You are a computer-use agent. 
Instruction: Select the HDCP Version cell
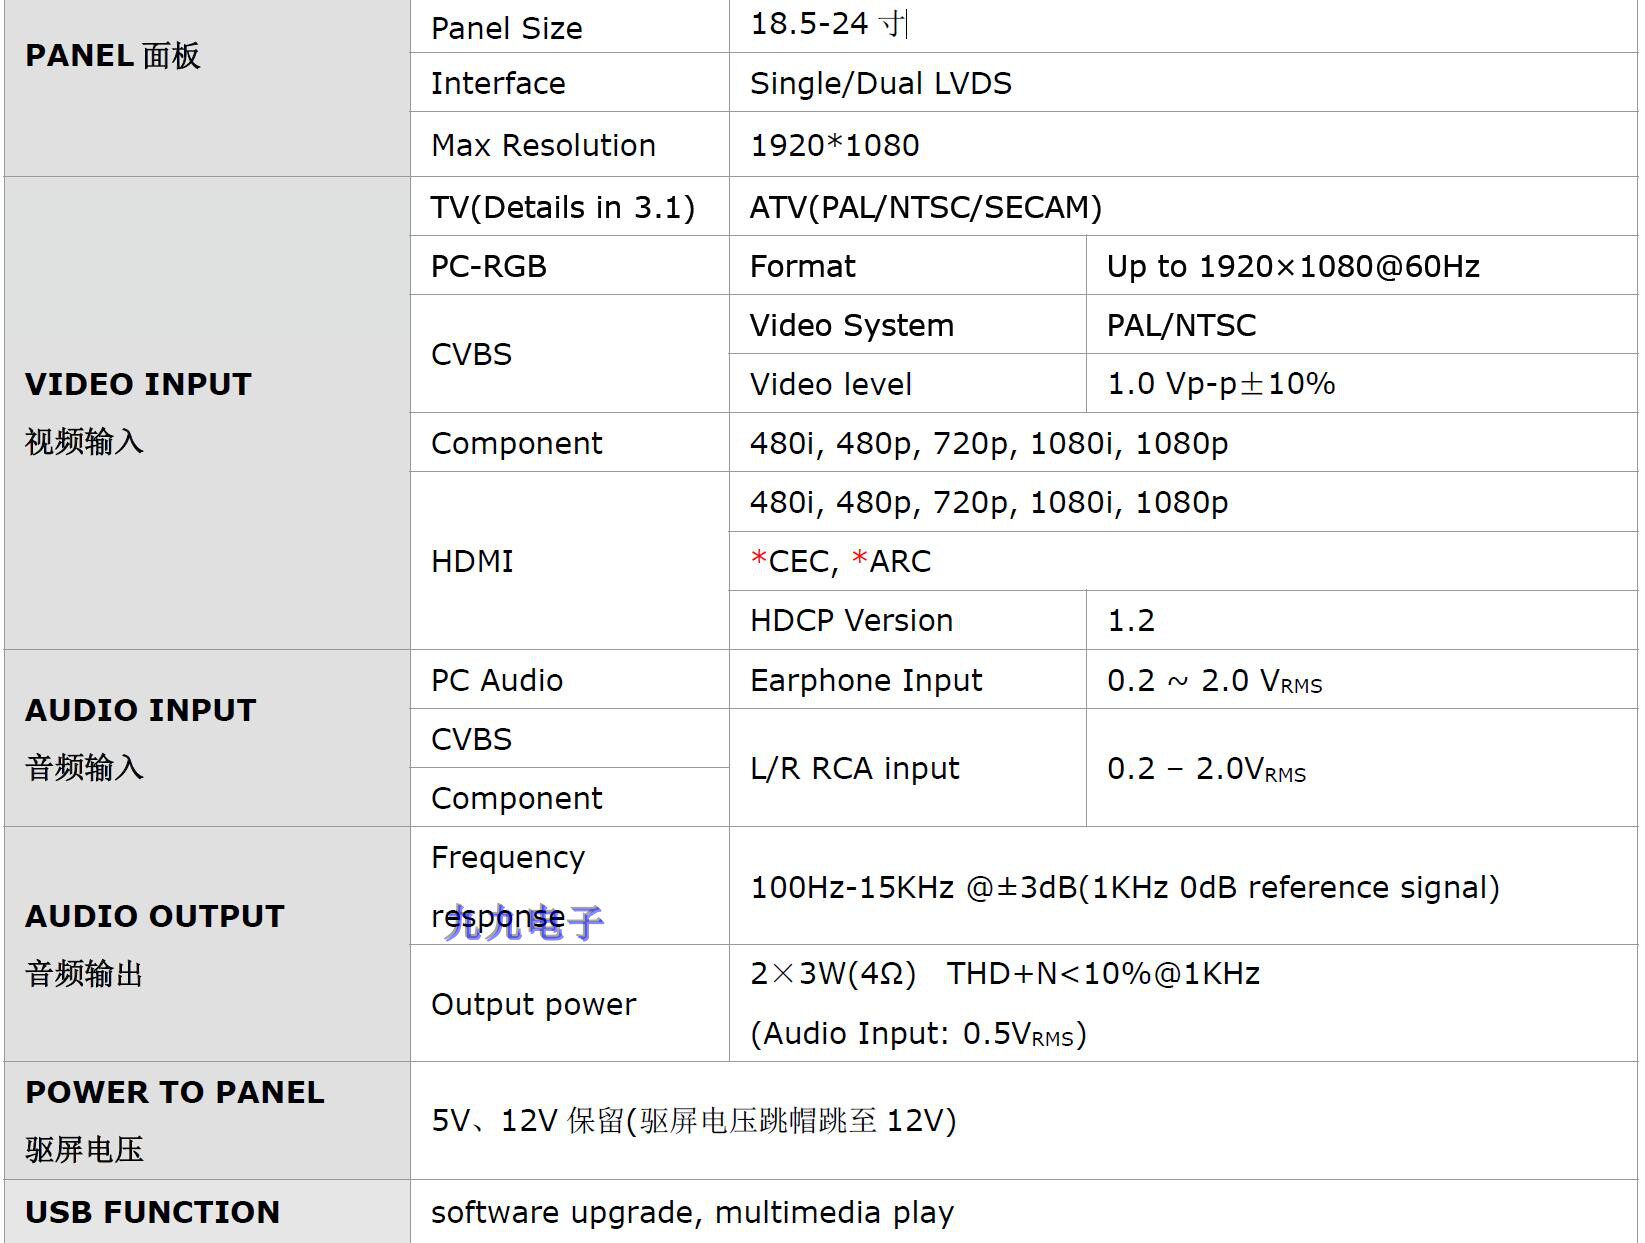tap(851, 620)
